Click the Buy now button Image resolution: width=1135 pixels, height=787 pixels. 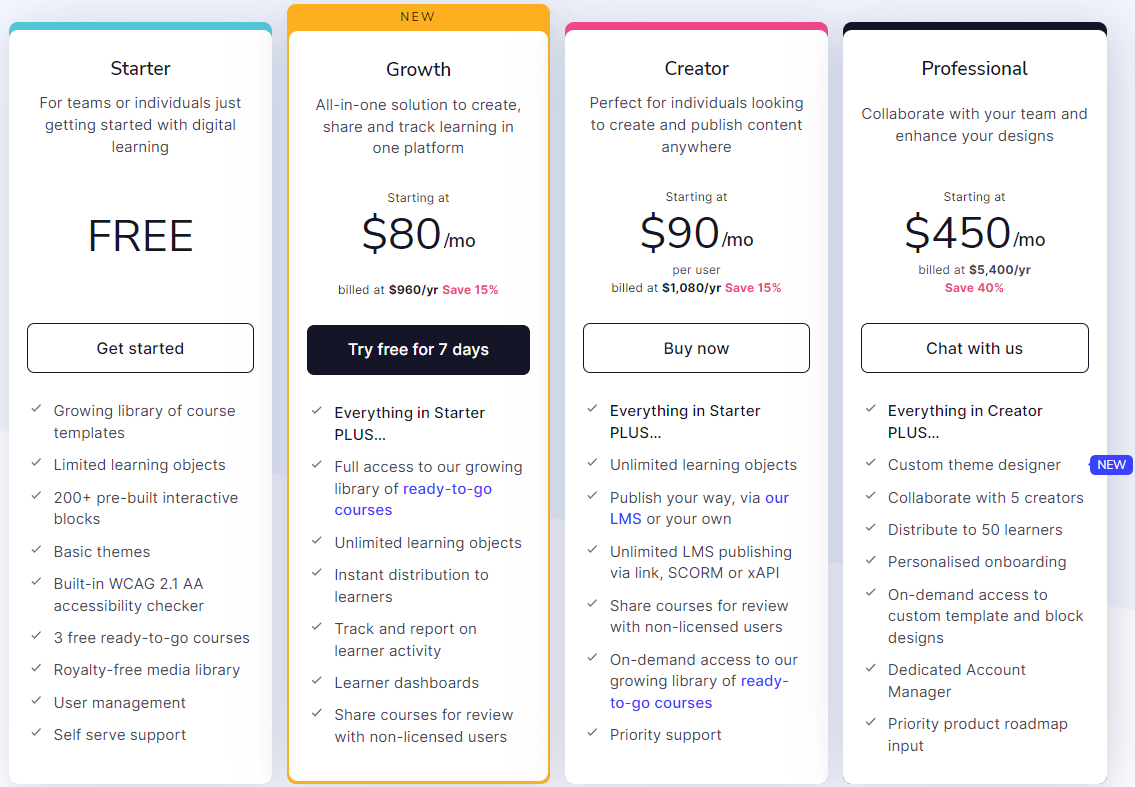point(696,348)
